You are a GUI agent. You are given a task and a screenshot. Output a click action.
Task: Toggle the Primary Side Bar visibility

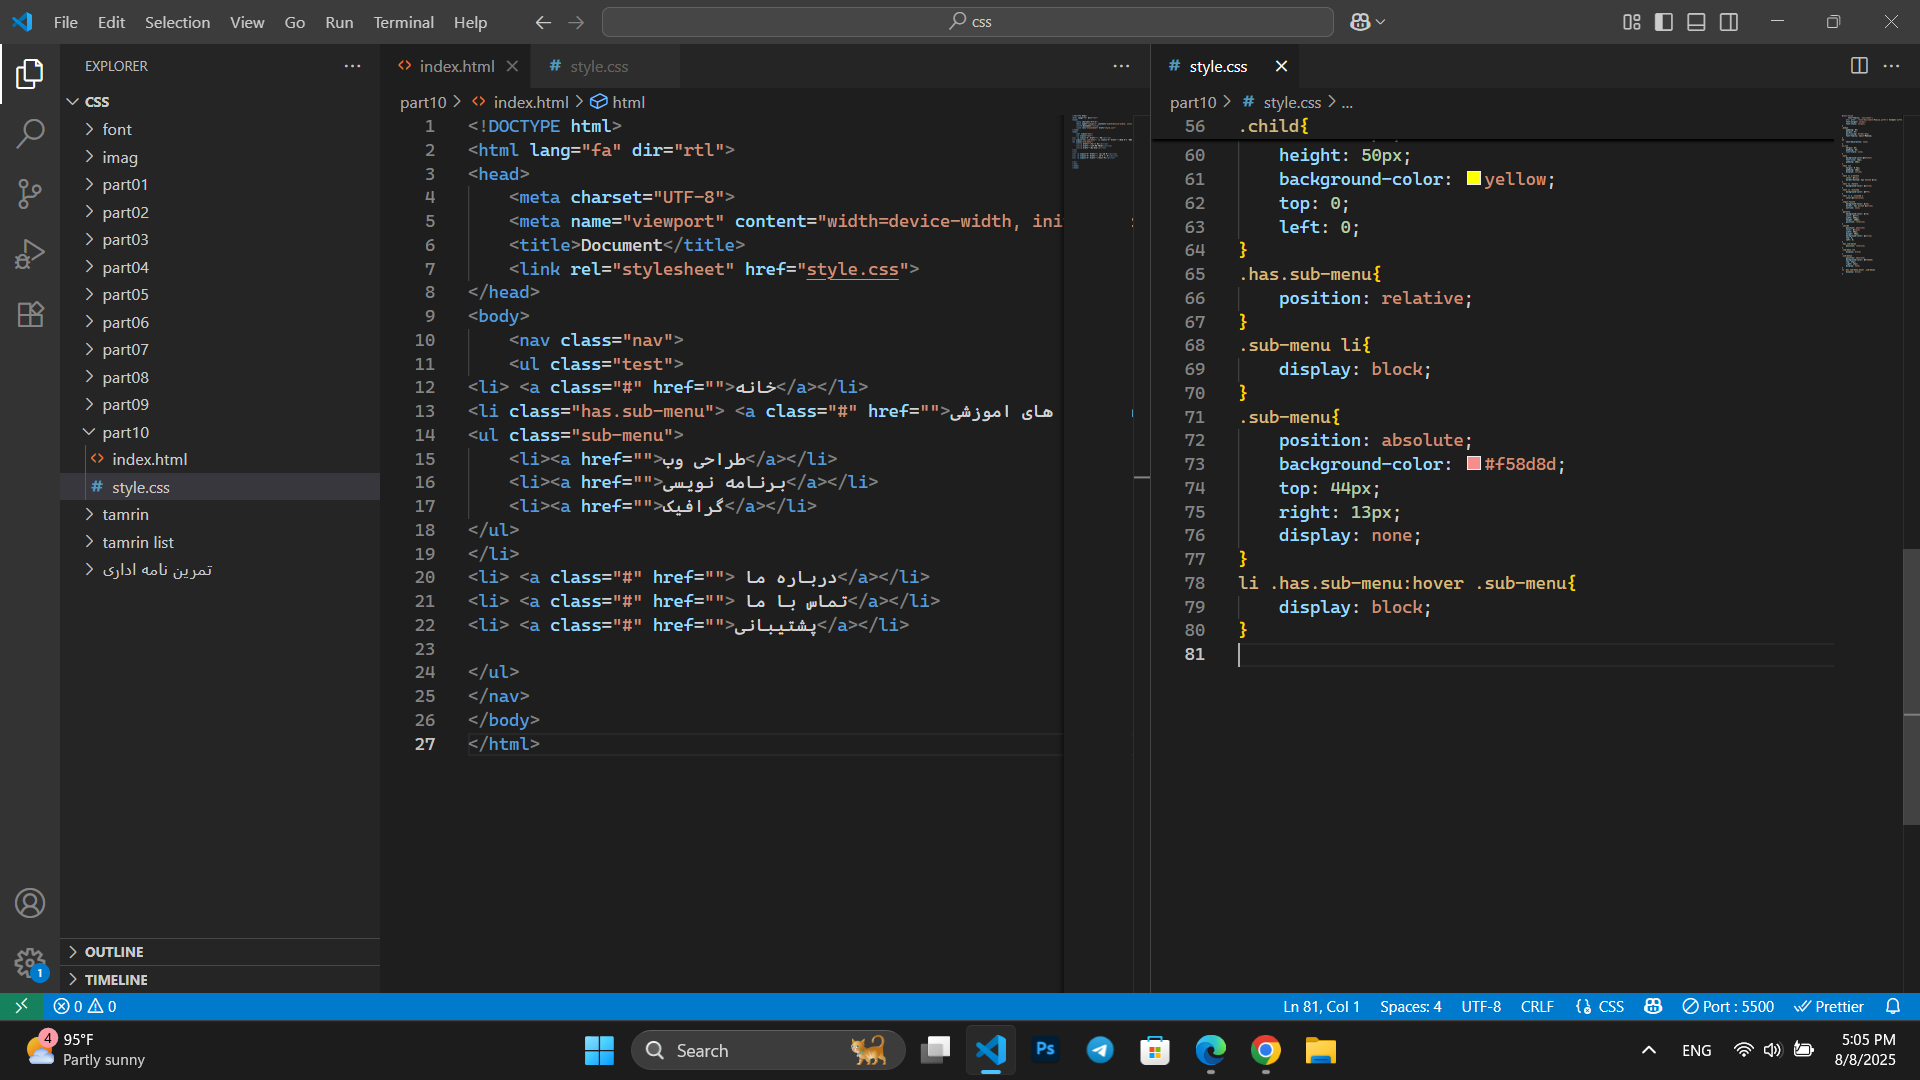coord(1664,22)
